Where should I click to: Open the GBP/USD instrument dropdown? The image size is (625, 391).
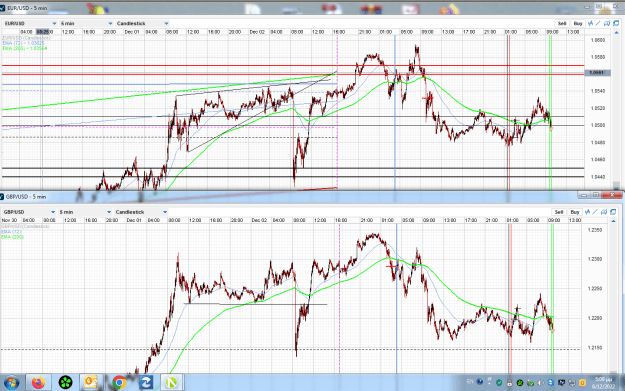[29, 212]
